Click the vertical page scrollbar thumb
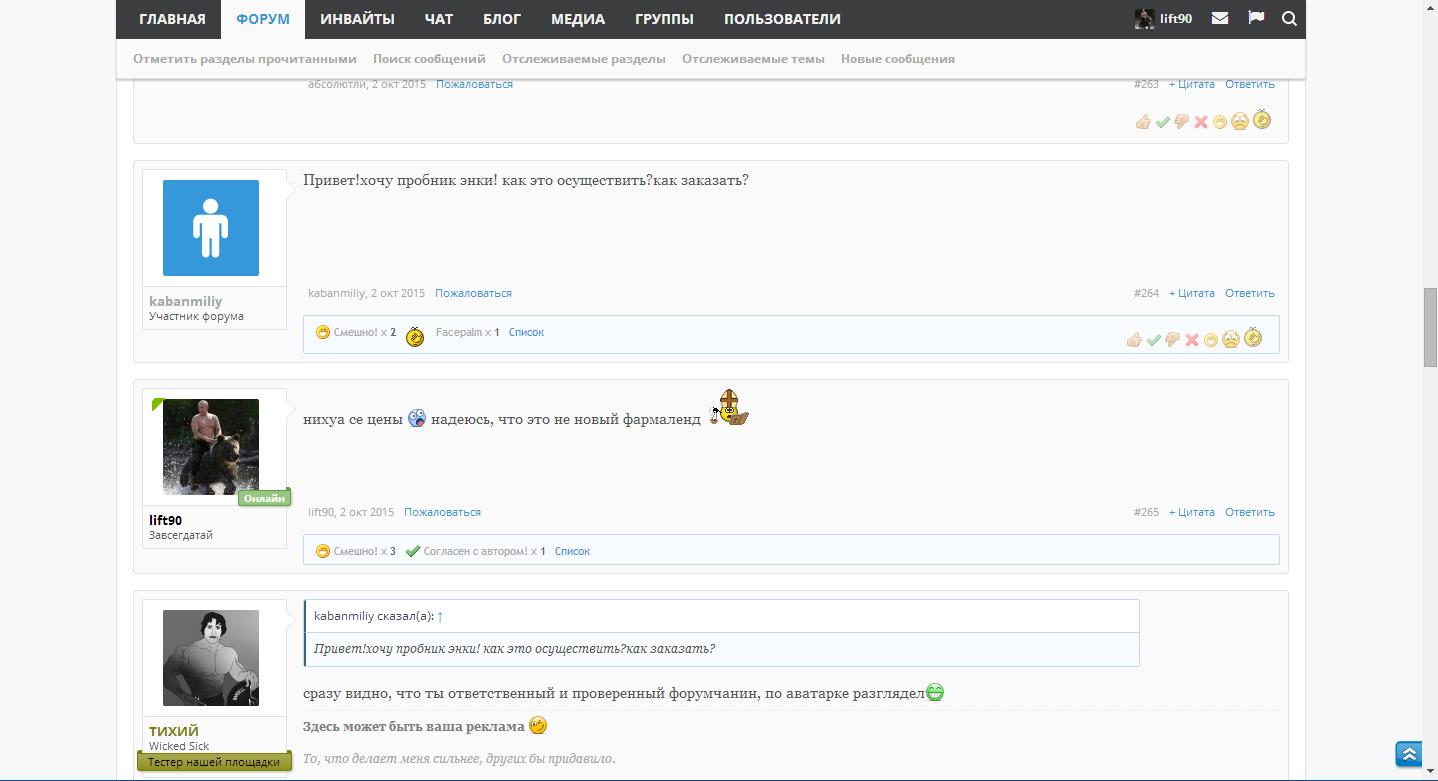 pyautogui.click(x=1430, y=326)
